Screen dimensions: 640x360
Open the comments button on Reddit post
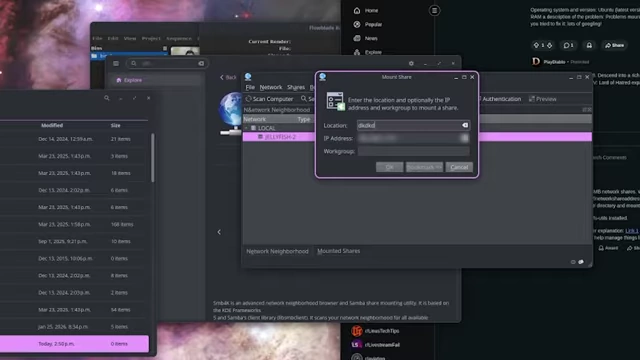pyautogui.click(x=568, y=45)
